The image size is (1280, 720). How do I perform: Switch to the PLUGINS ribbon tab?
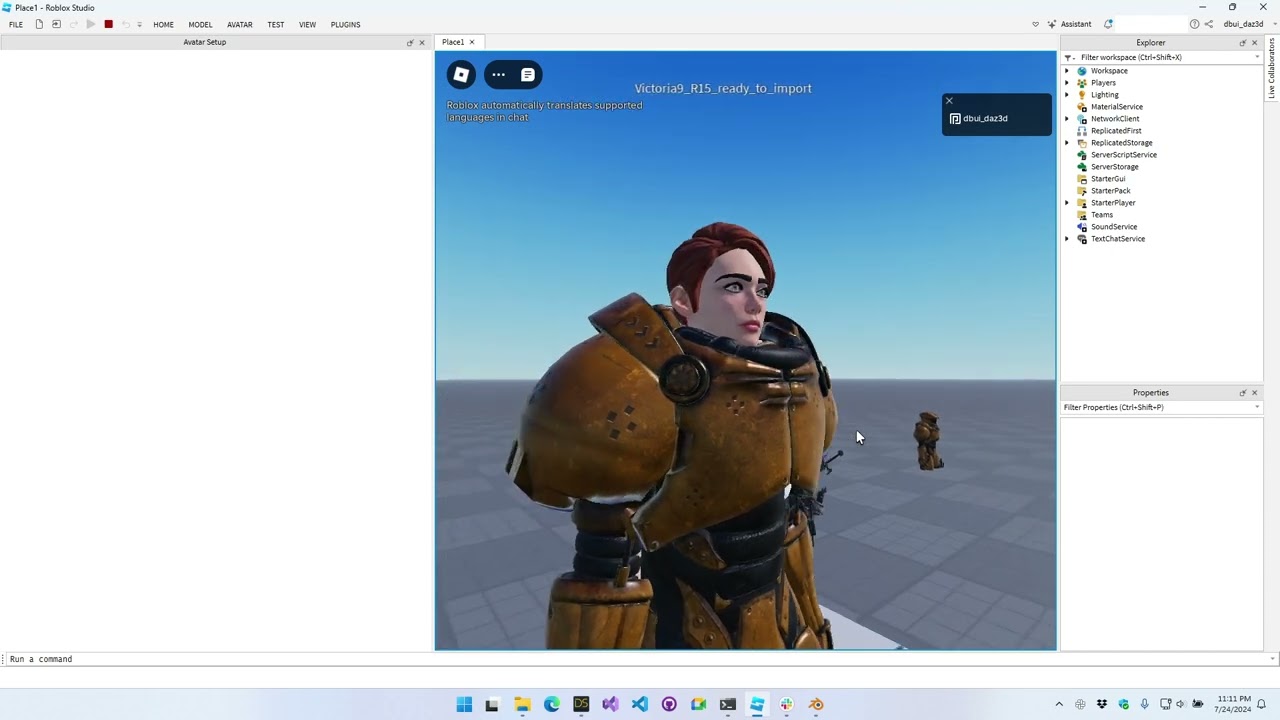[x=345, y=24]
